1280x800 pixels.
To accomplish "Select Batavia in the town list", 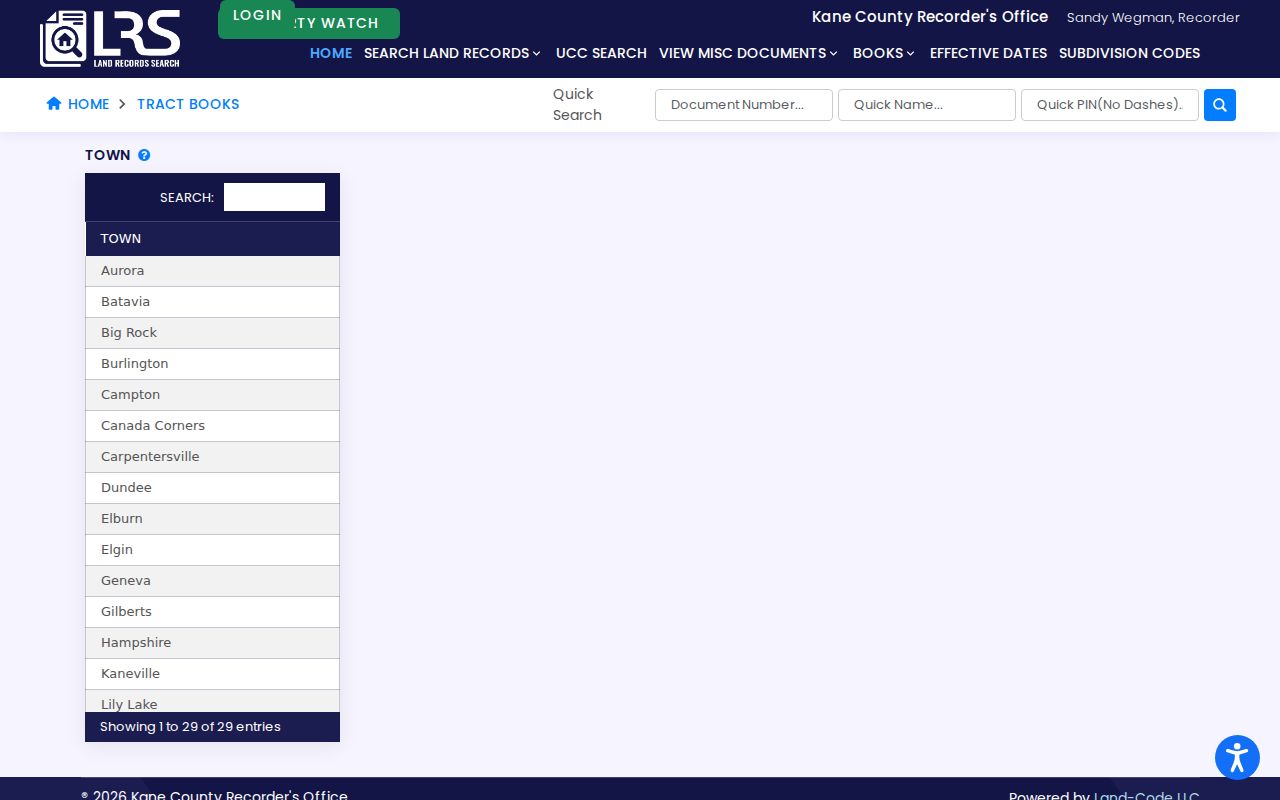I will (212, 302).
